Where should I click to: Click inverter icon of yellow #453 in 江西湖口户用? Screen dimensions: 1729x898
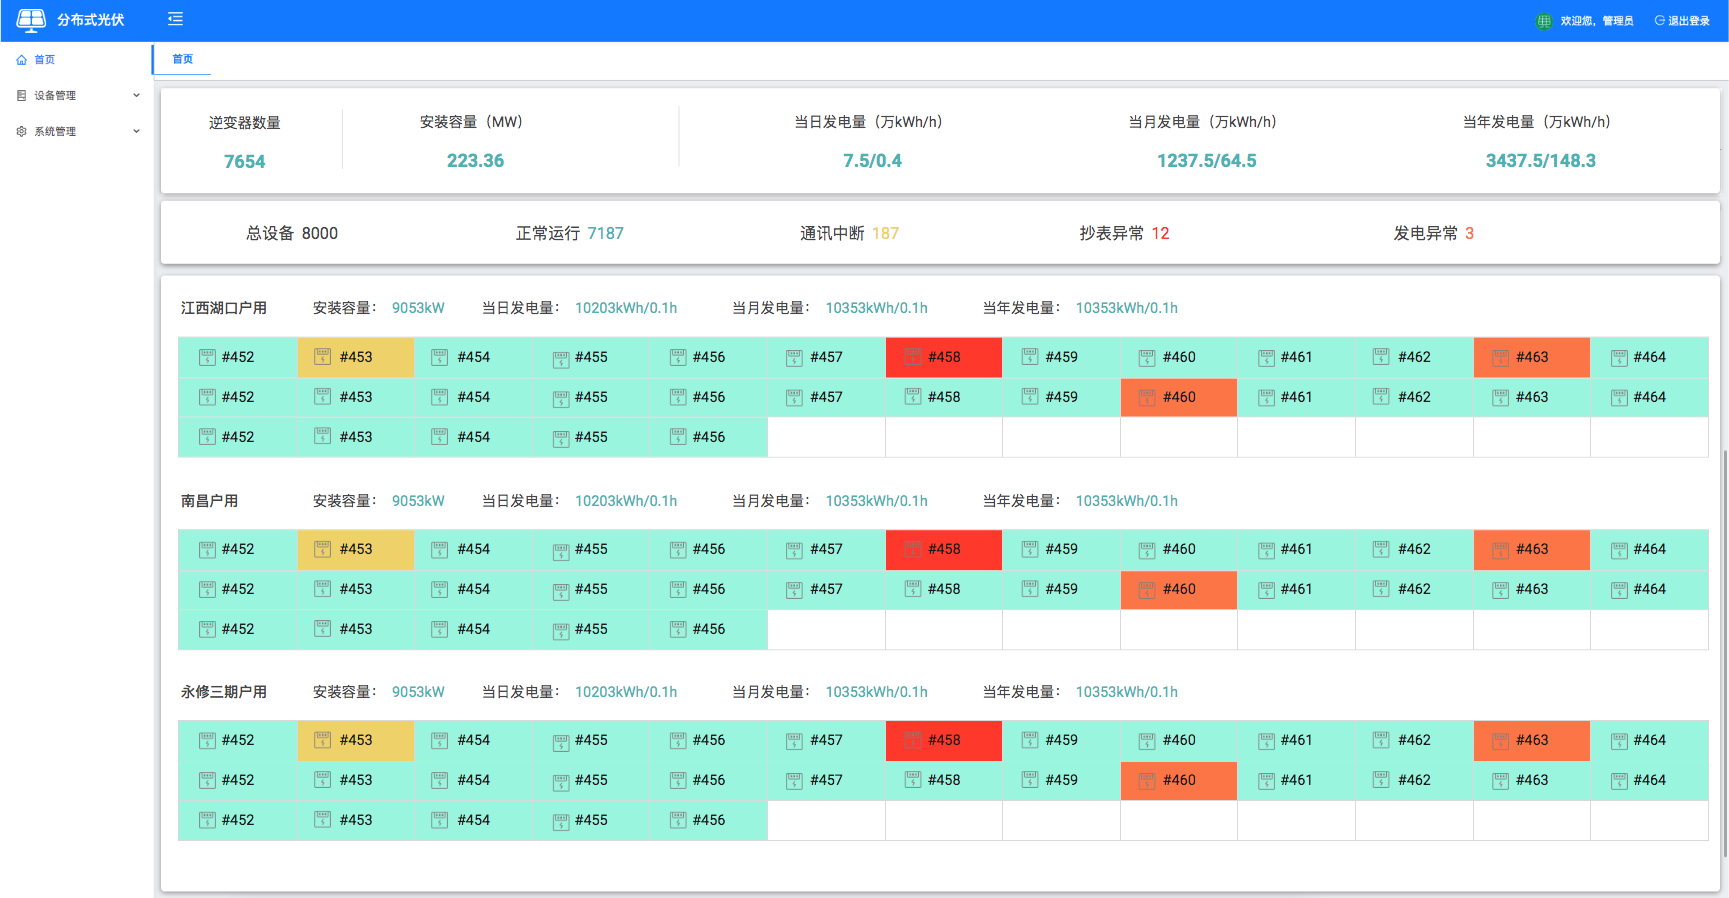(x=322, y=356)
